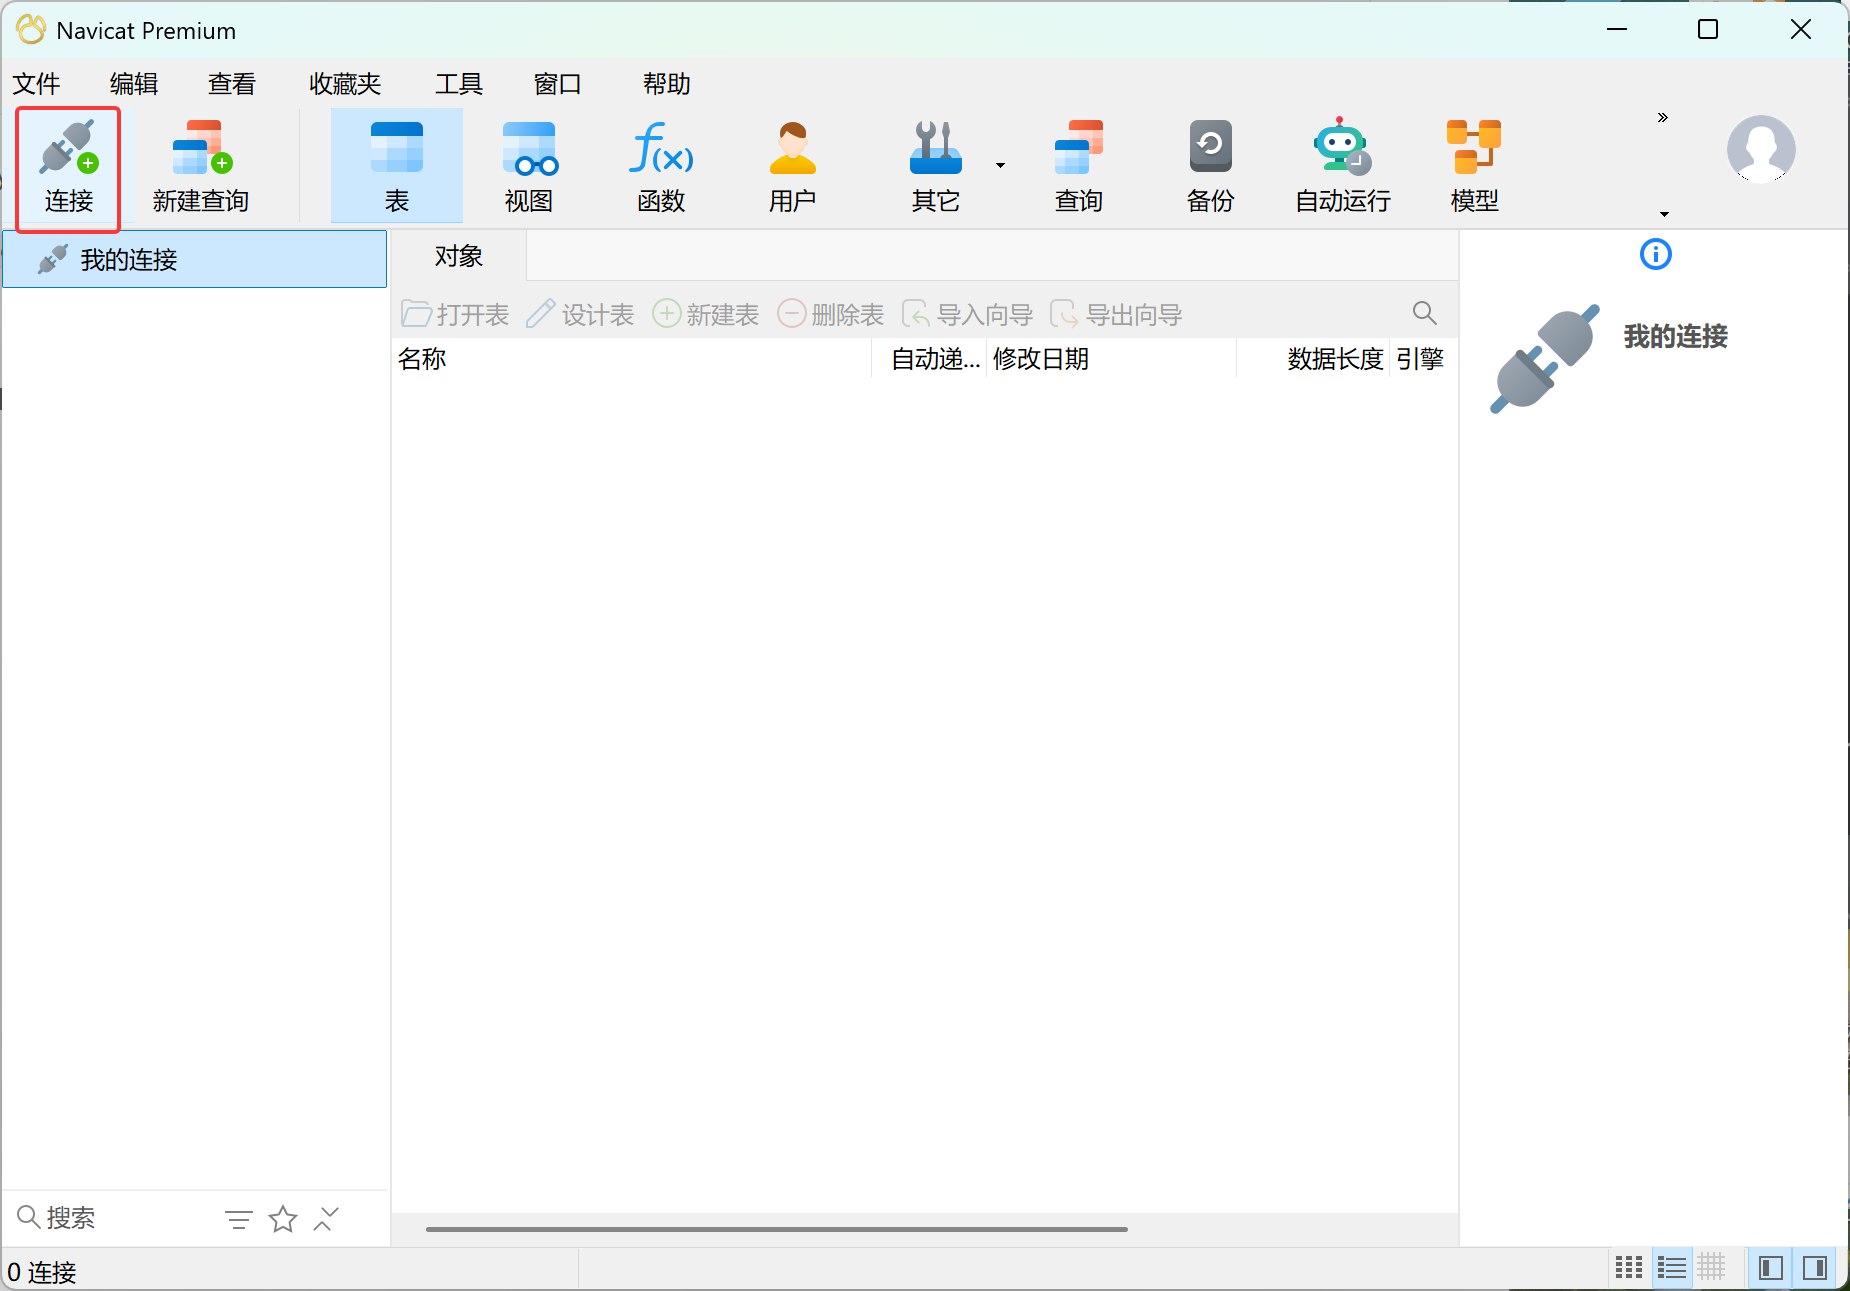Click the 新建表 button
Screen dimensions: 1850x1291
coord(706,315)
